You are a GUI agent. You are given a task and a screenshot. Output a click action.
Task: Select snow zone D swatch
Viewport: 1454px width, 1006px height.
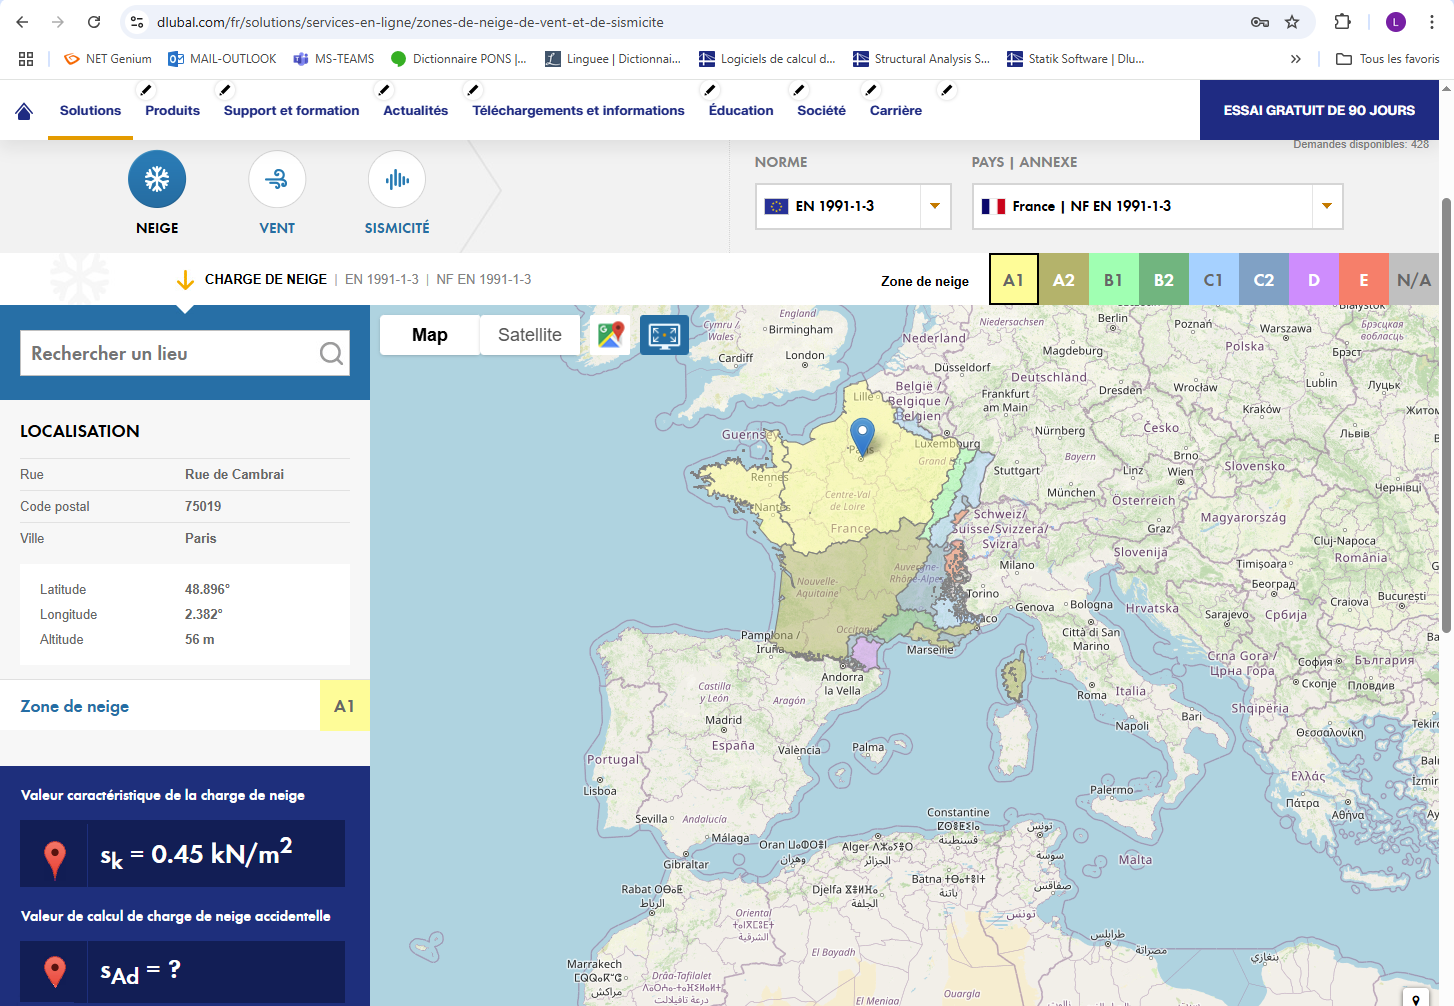[x=1314, y=280]
